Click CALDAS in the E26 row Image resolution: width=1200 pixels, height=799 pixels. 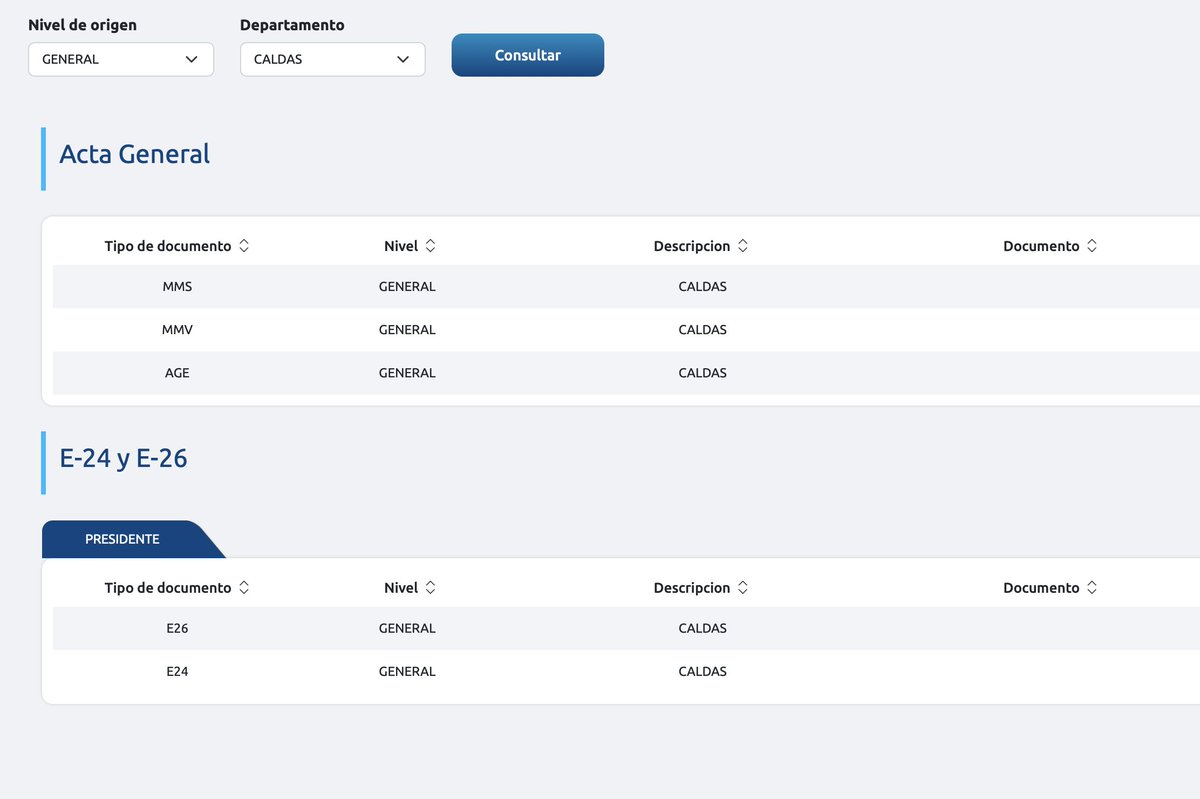pos(702,629)
